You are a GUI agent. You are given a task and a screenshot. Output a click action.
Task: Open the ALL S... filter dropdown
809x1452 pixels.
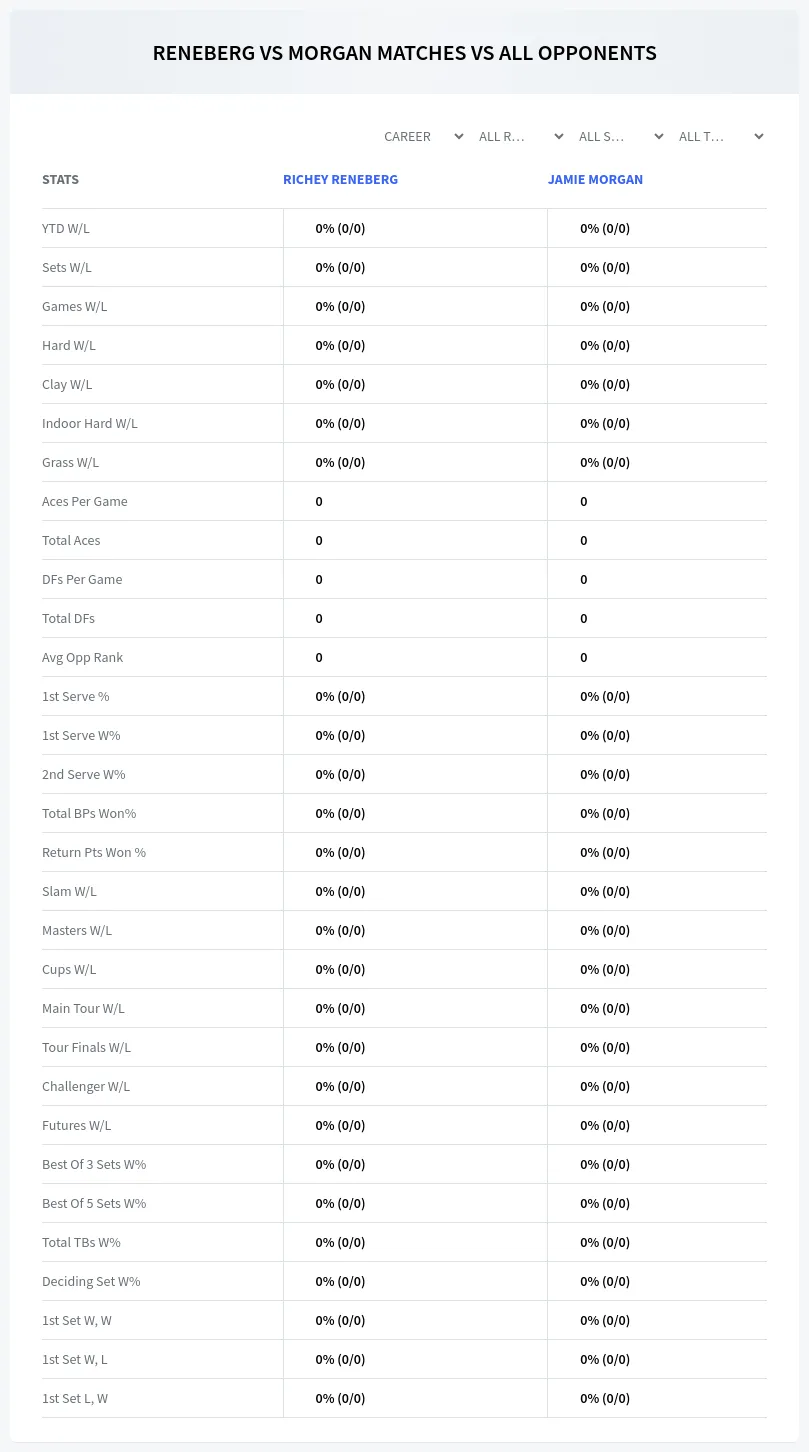point(619,136)
